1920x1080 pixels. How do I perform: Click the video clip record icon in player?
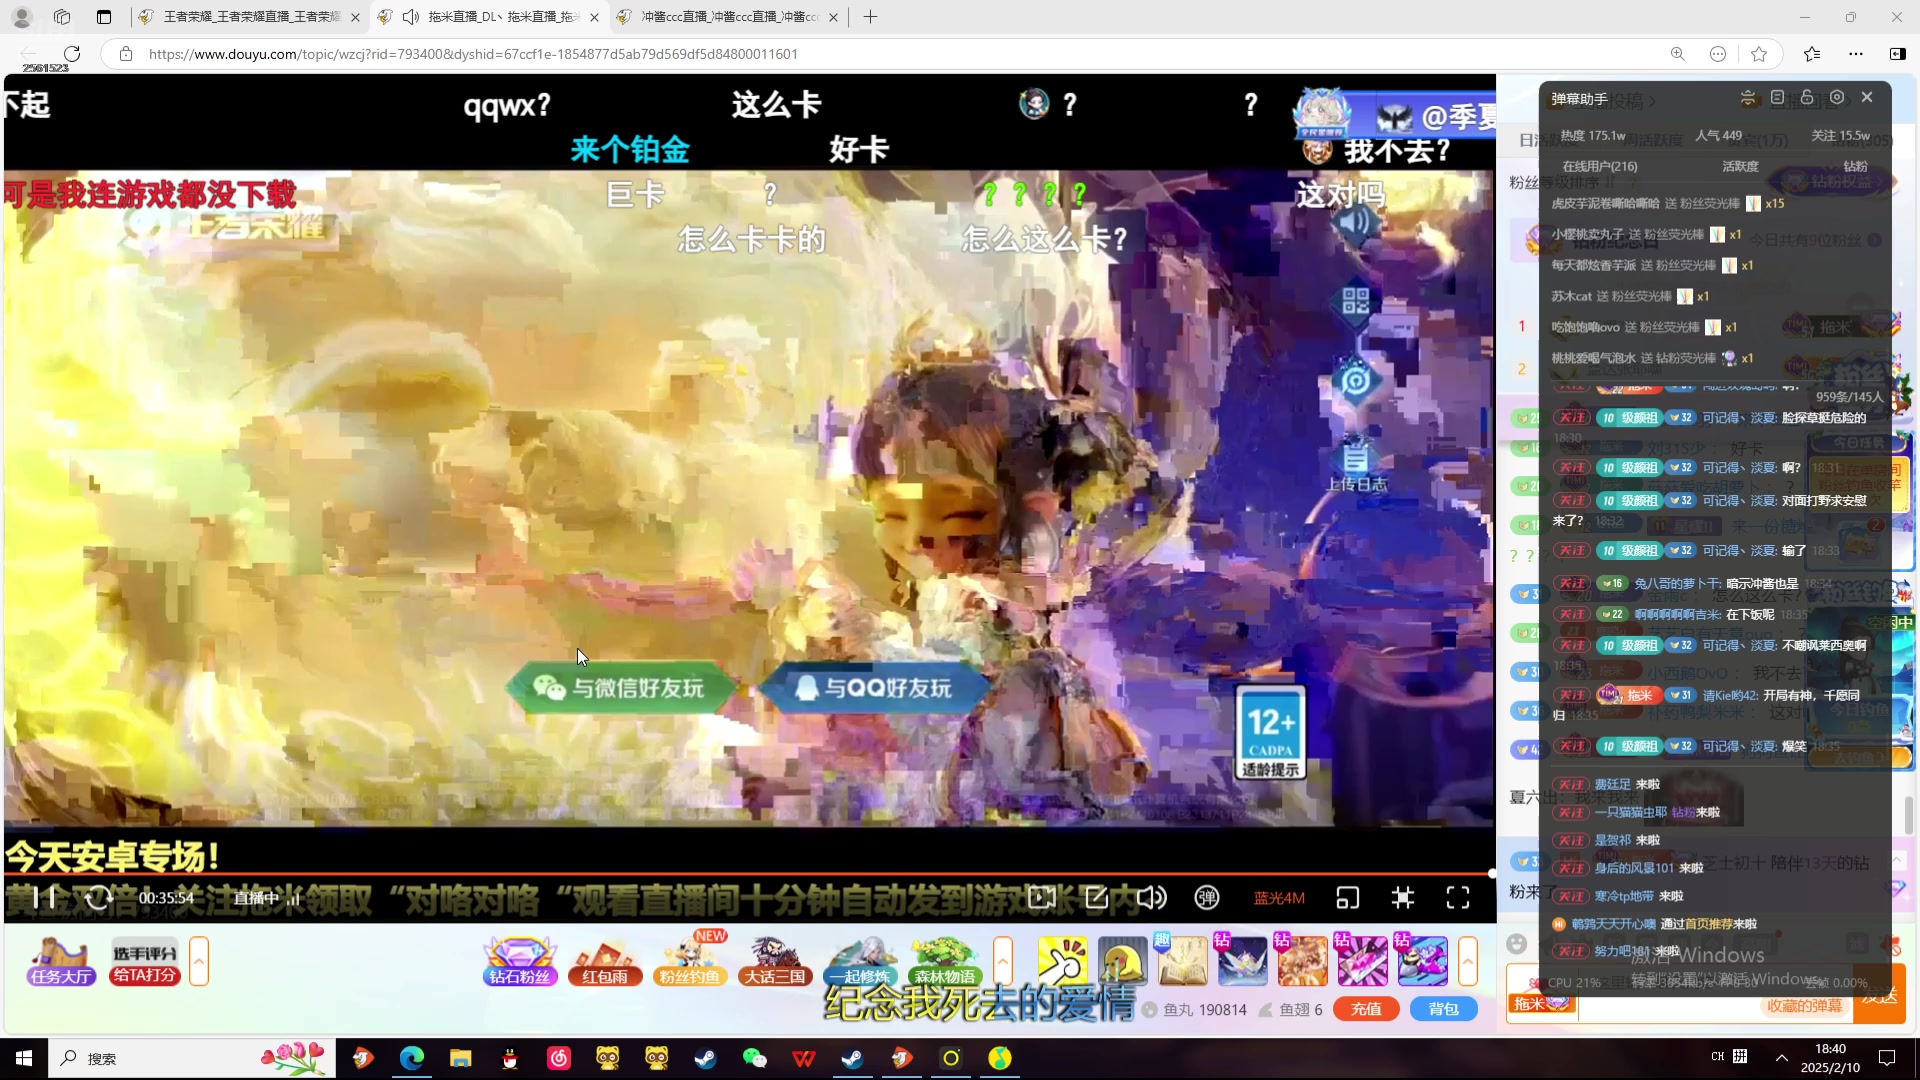1042,897
